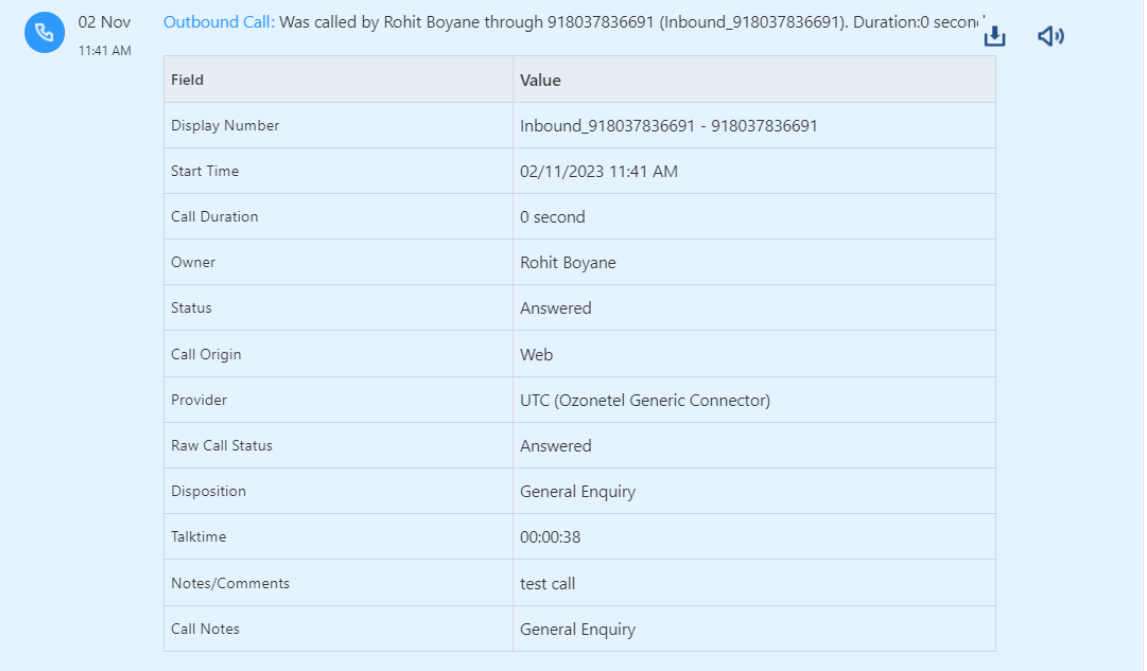Click the Call Origin Web value
1147x671 pixels.
[x=536, y=354]
